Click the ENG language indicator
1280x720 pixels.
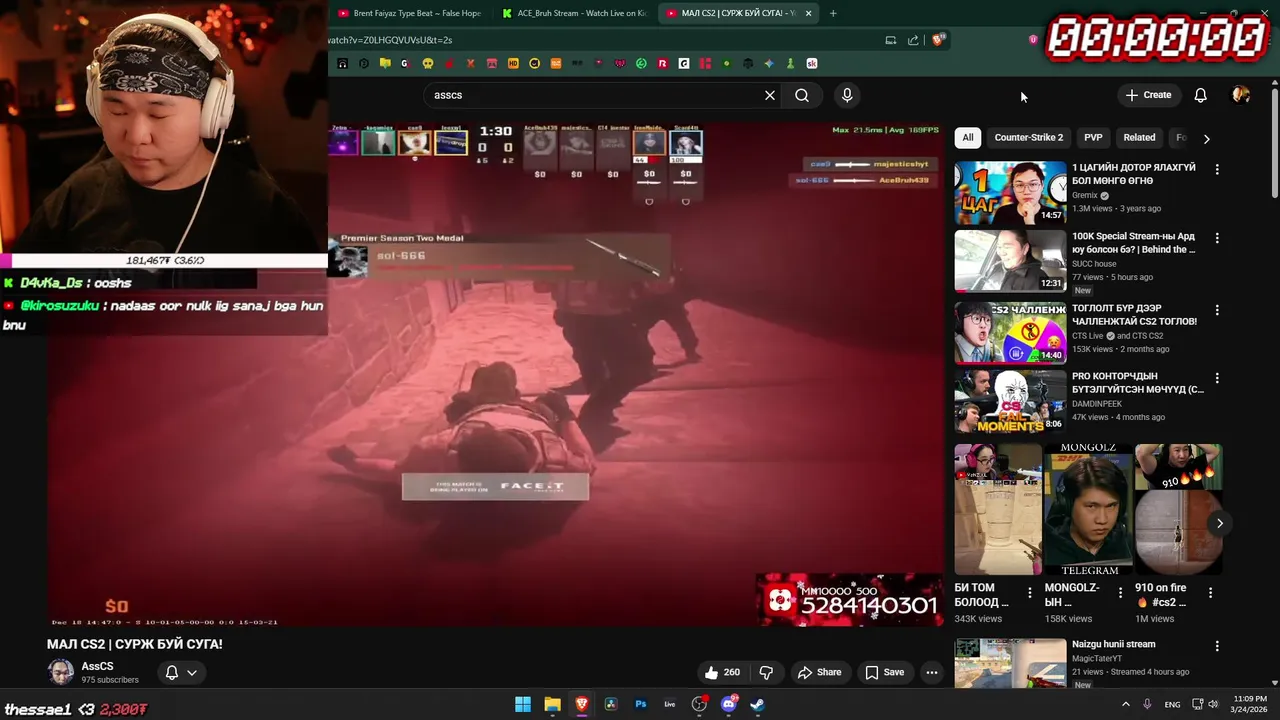1172,704
